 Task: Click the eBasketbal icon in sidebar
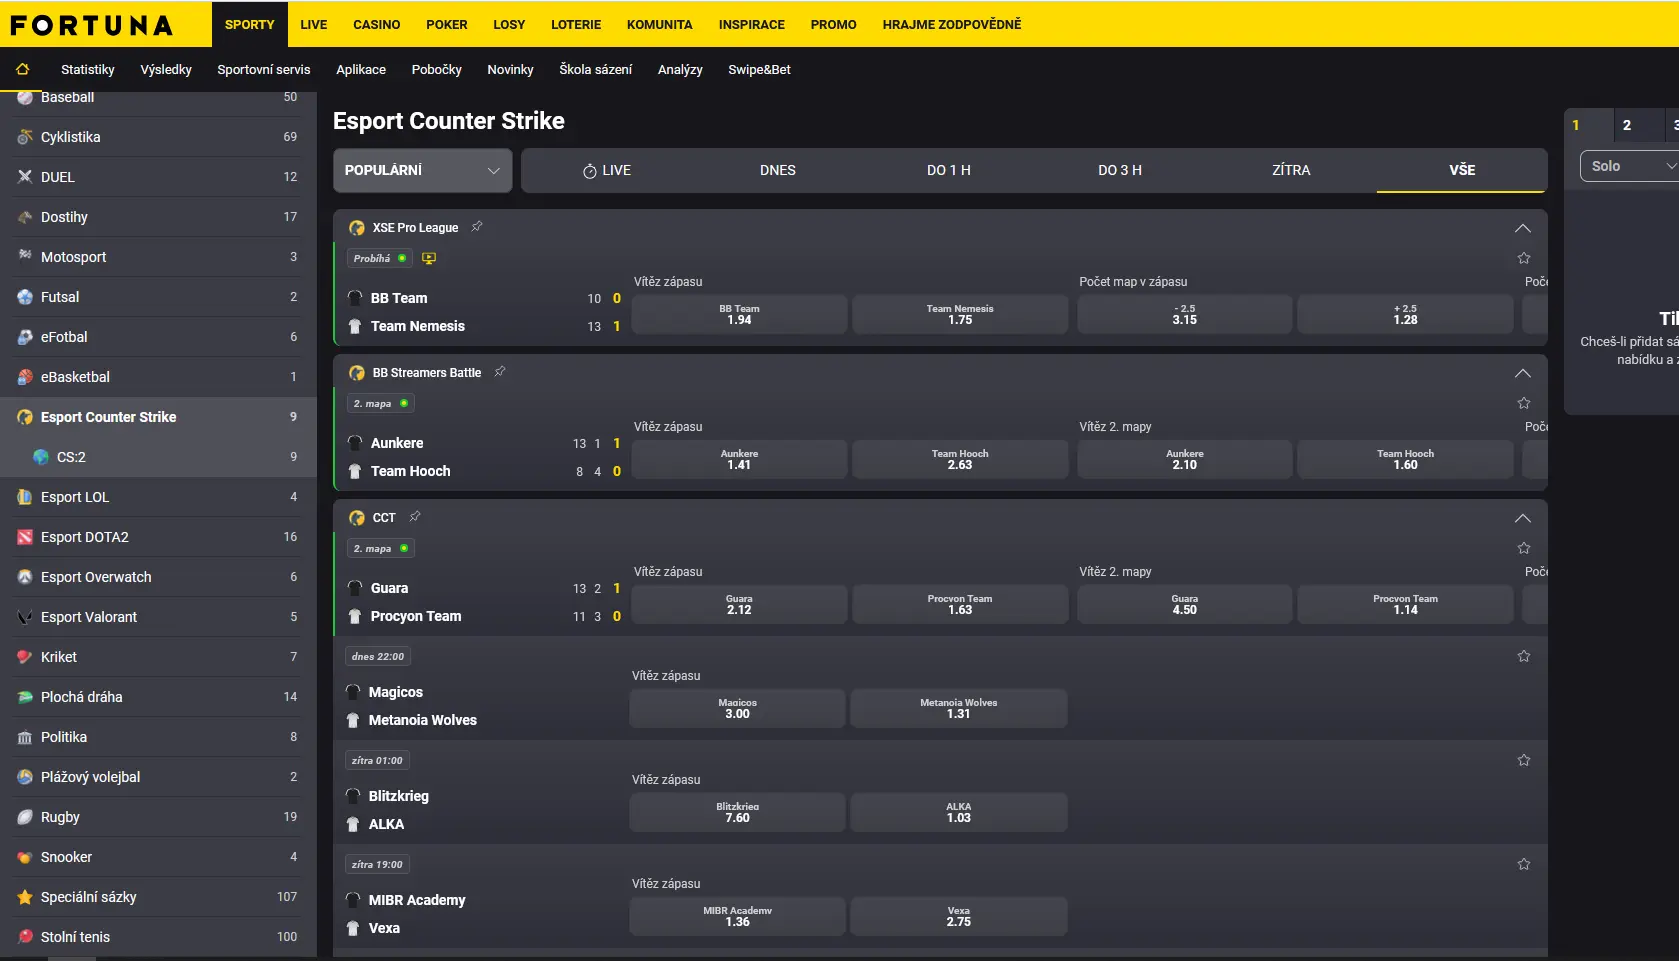(25, 377)
